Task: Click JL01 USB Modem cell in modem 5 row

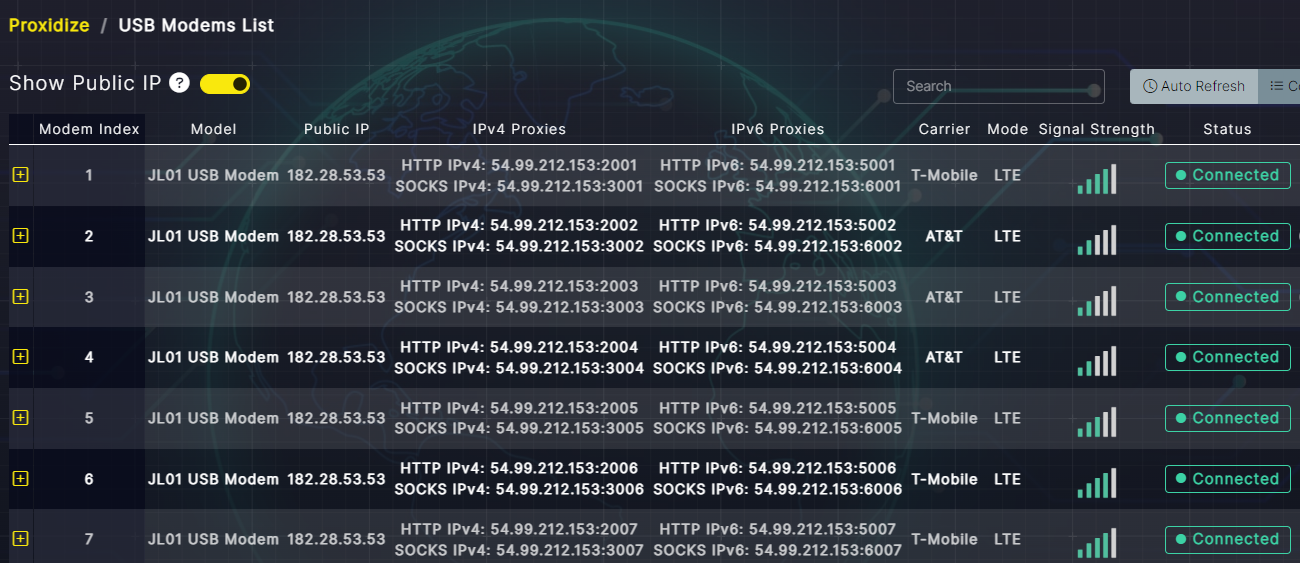Action: (x=213, y=418)
